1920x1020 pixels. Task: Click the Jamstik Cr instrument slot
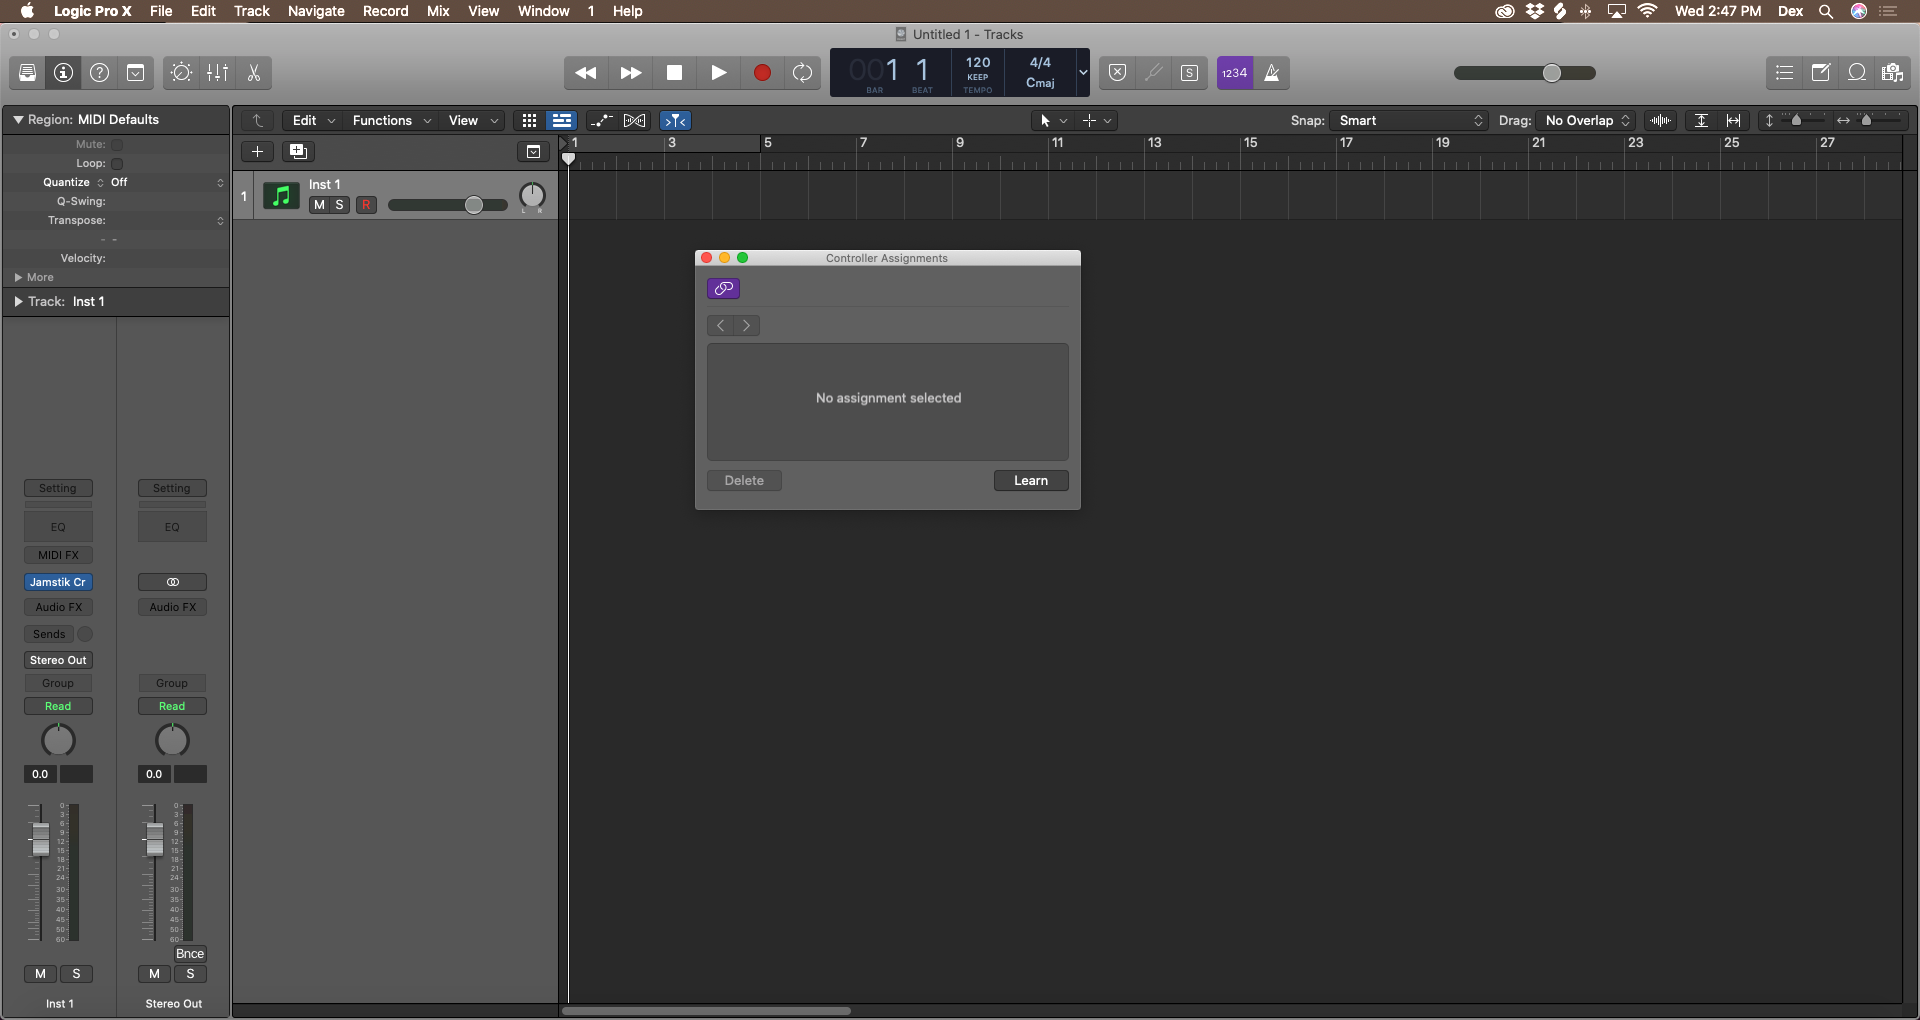tap(58, 582)
